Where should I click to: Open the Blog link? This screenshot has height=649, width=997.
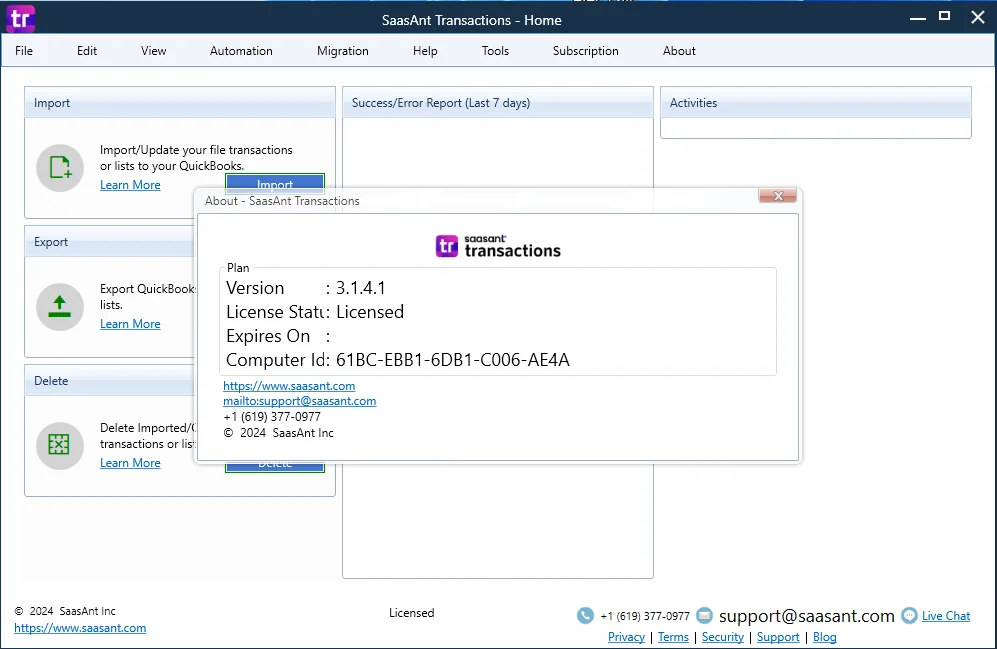[825, 637]
